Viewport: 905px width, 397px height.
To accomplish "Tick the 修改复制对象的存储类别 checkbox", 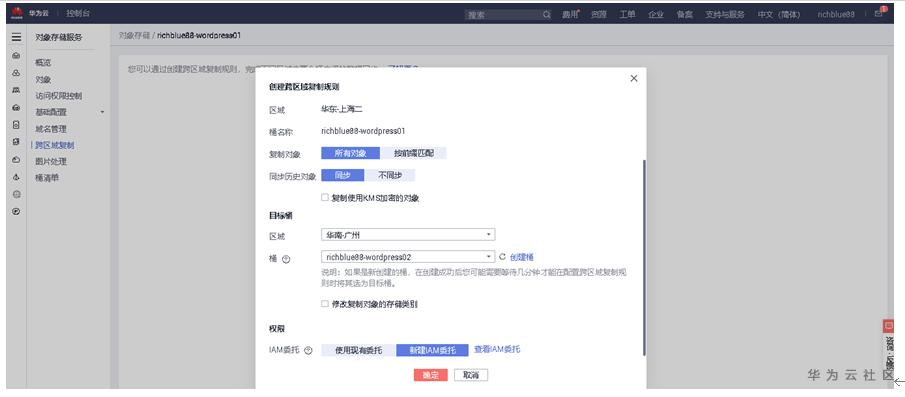I will [x=325, y=304].
